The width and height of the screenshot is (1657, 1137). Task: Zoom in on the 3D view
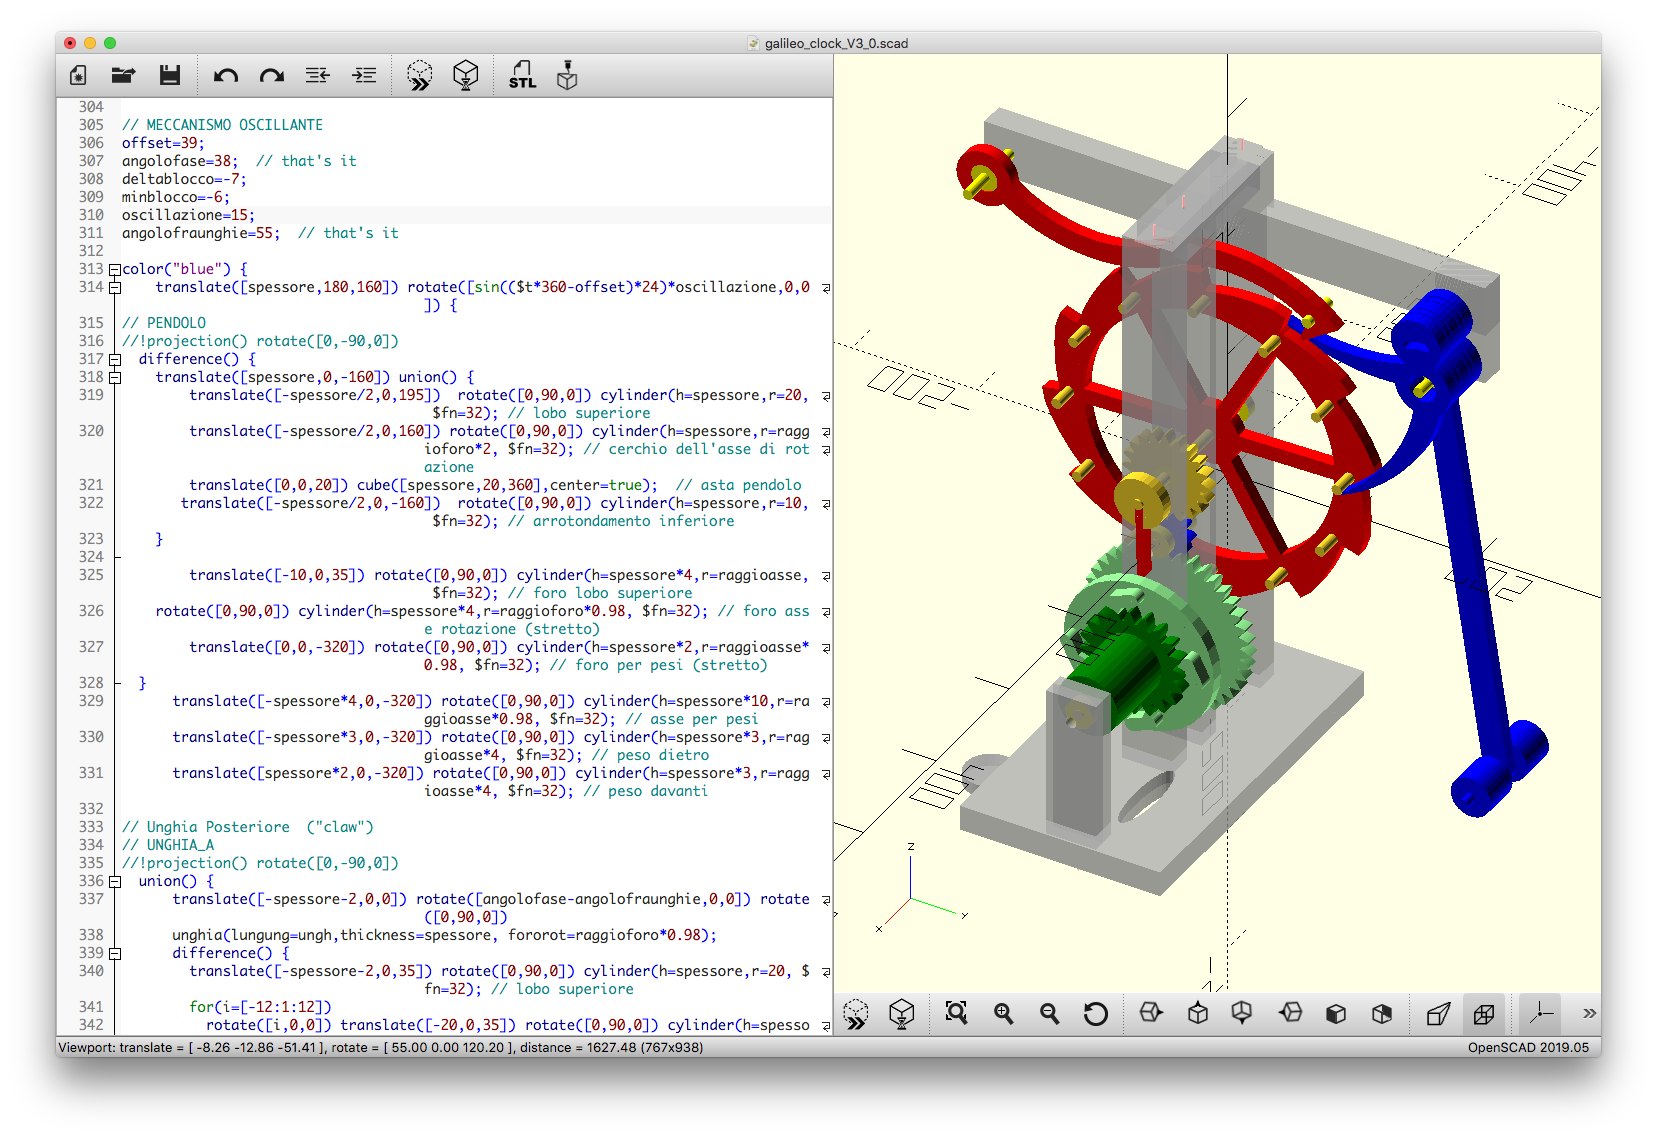coord(1003,1014)
